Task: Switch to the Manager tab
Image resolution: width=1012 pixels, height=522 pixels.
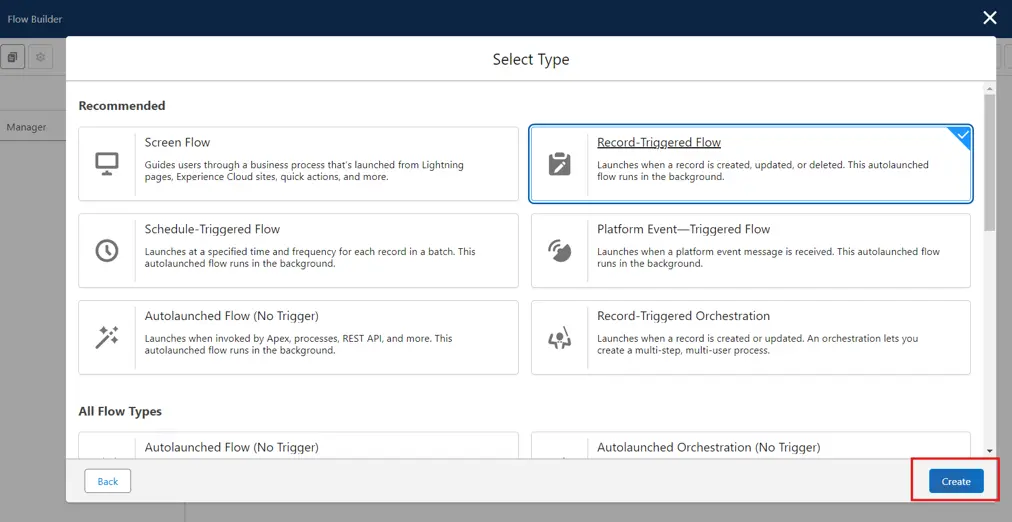Action: click(27, 127)
